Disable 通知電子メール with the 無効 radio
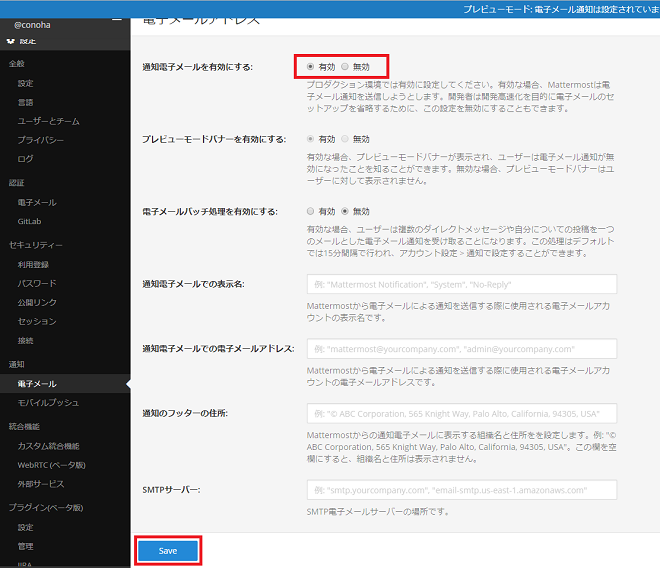The width and height of the screenshot is (660, 568). coord(345,67)
